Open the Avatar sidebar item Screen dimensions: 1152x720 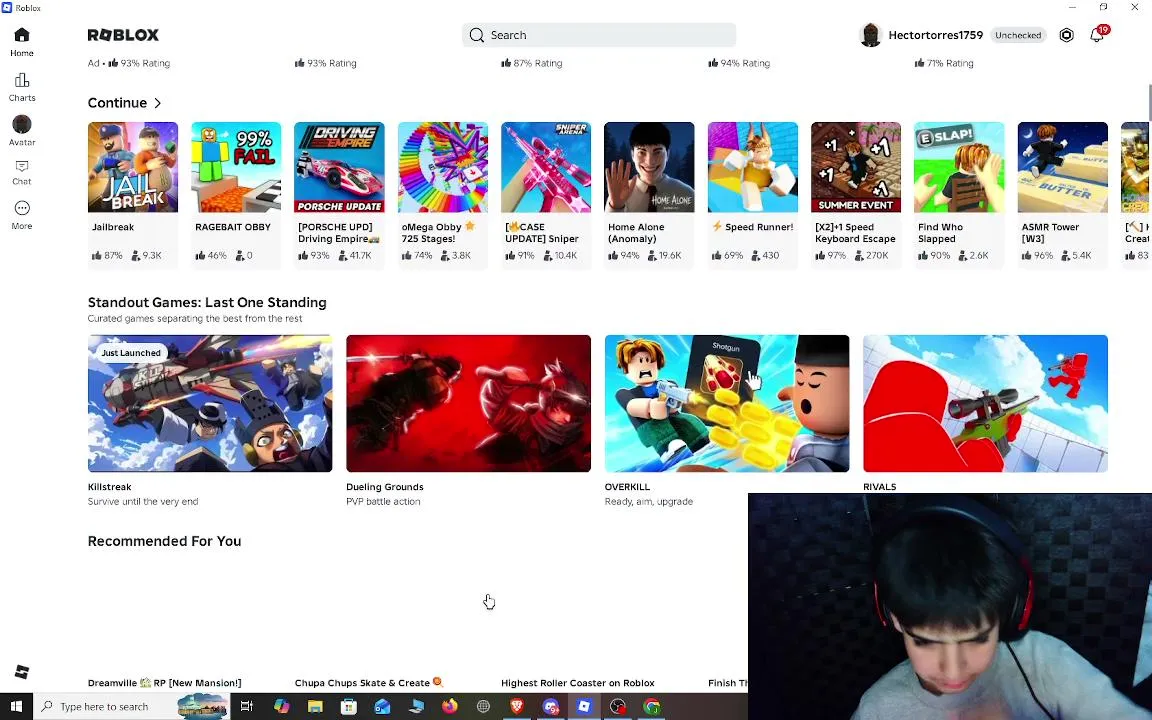click(x=21, y=124)
